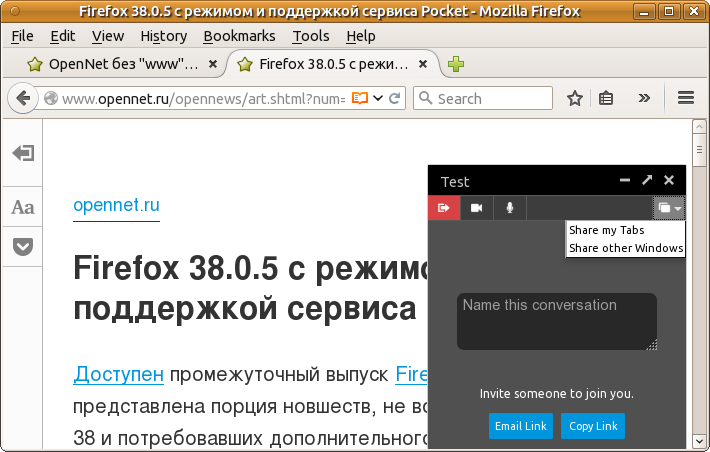
Task: Click the Copy Link button
Action: (x=593, y=426)
